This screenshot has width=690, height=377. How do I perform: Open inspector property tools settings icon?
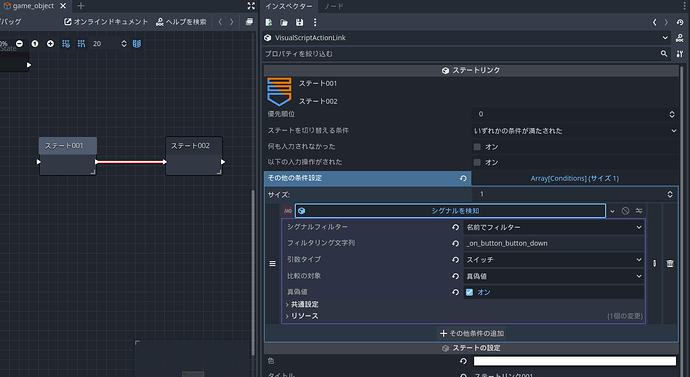[x=680, y=54]
